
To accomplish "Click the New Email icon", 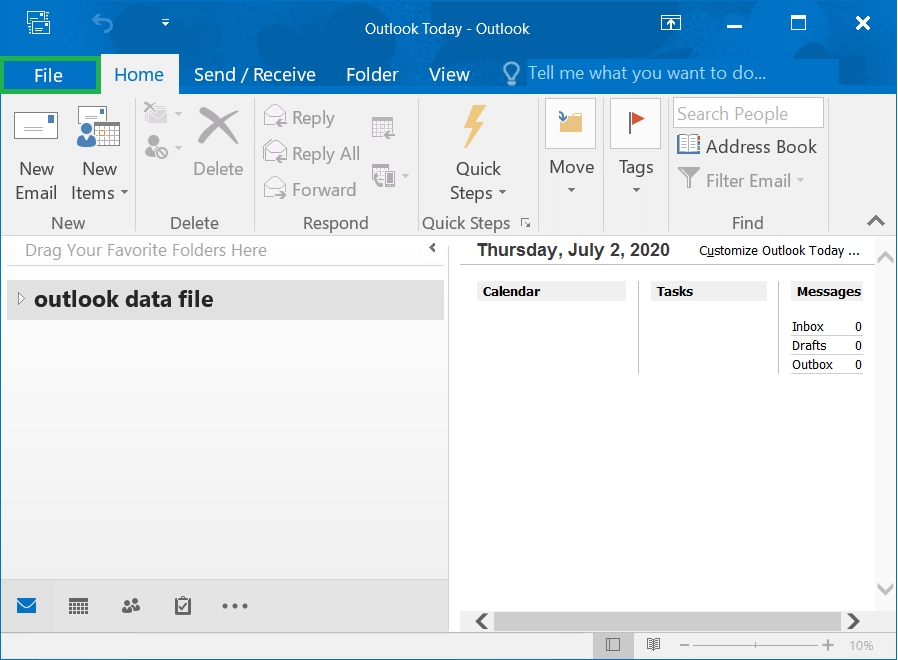I will pos(36,154).
